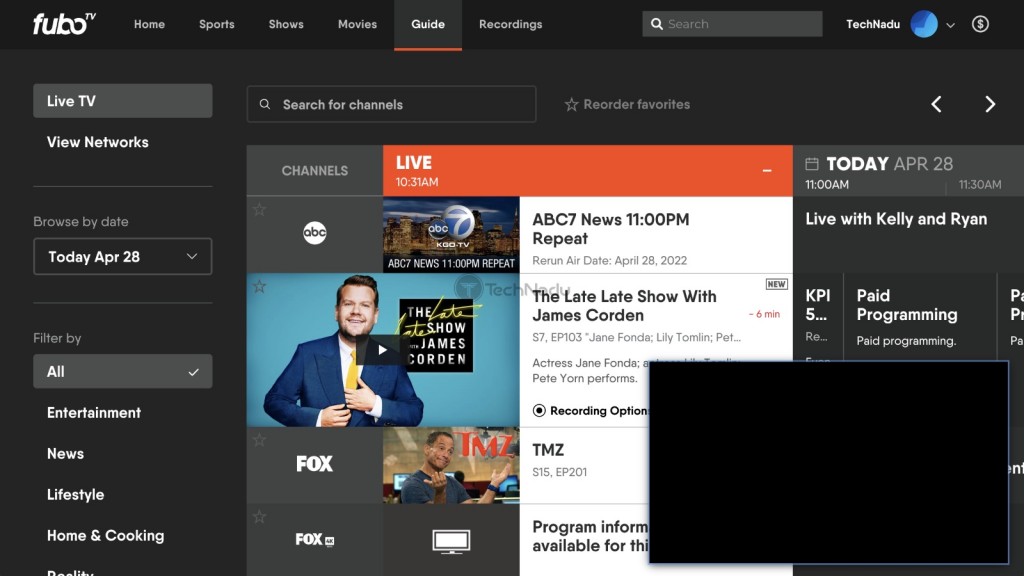This screenshot has width=1024, height=576.
Task: Filter by Entertainment
Action: (x=94, y=413)
